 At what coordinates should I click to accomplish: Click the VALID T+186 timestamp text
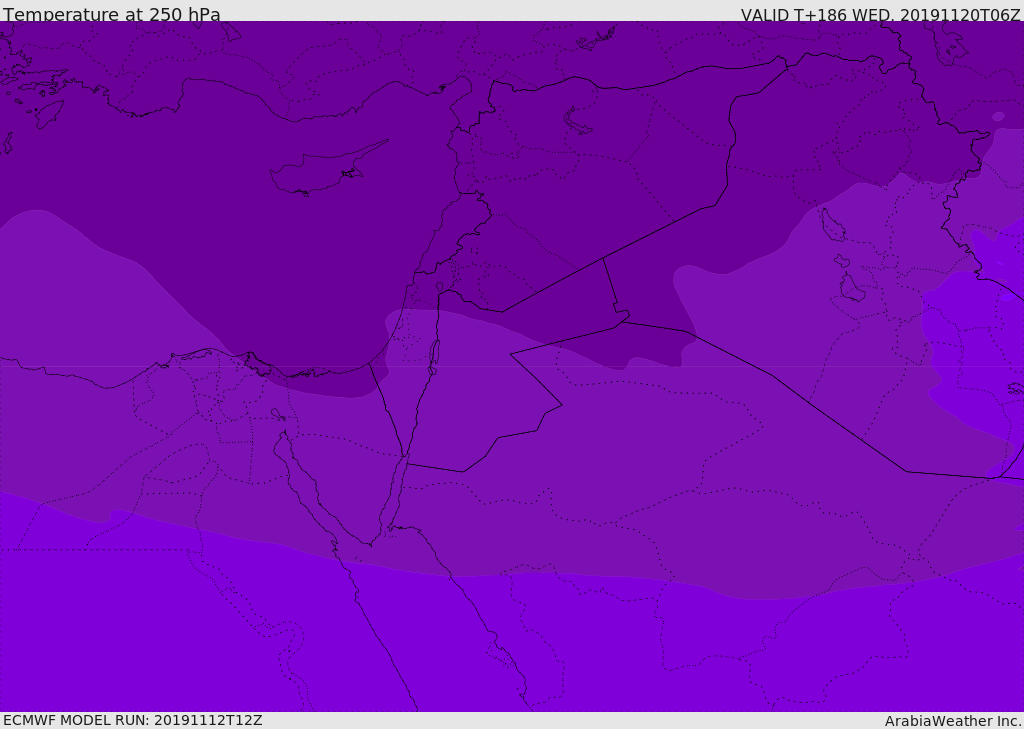point(880,14)
